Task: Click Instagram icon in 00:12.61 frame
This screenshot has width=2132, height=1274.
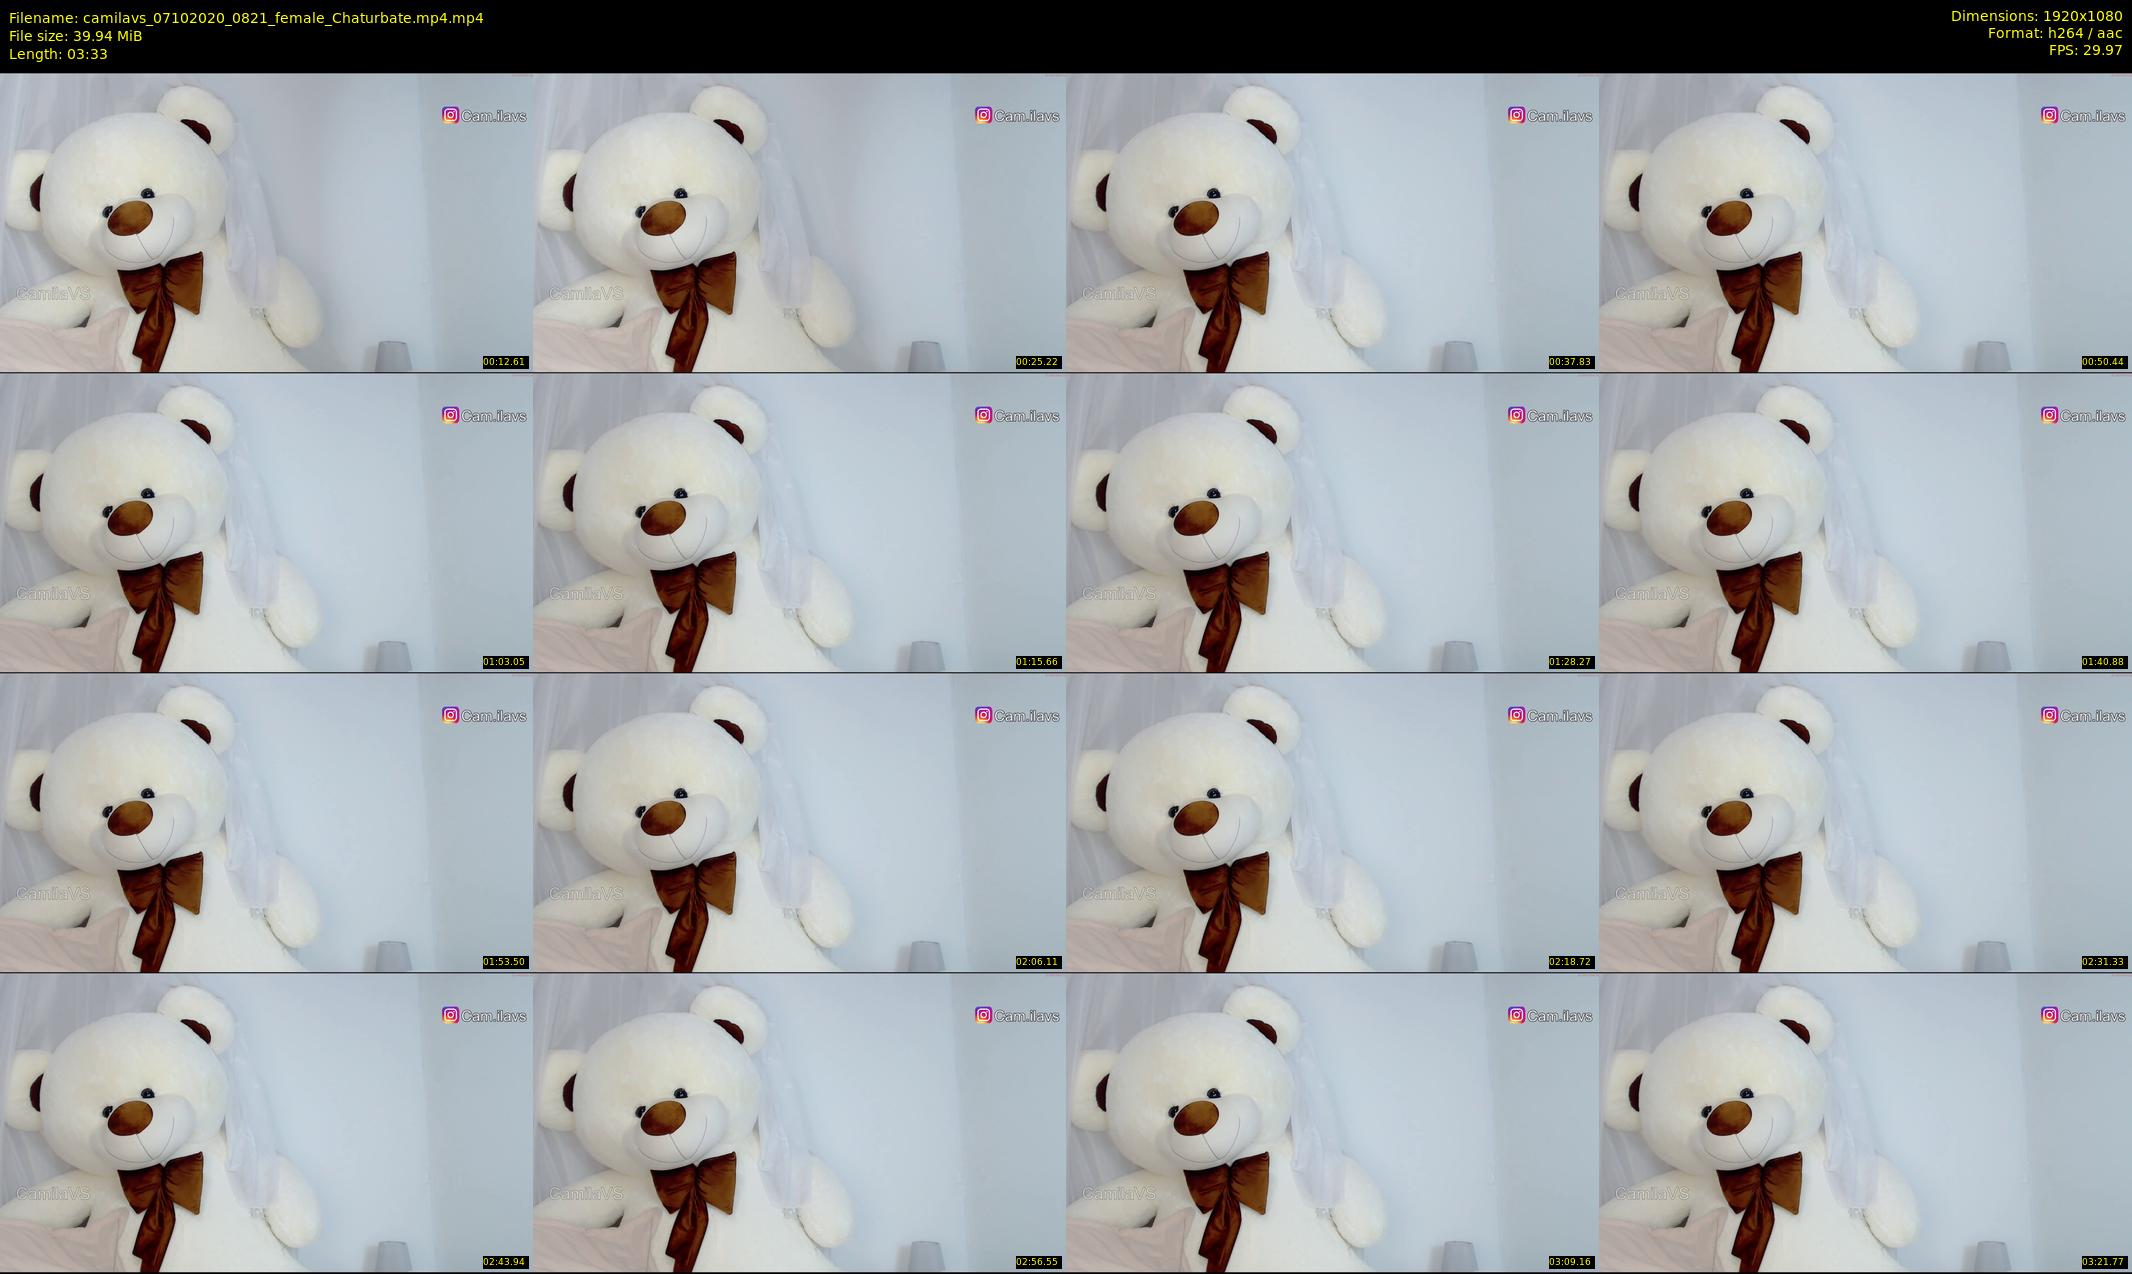Action: 450,115
